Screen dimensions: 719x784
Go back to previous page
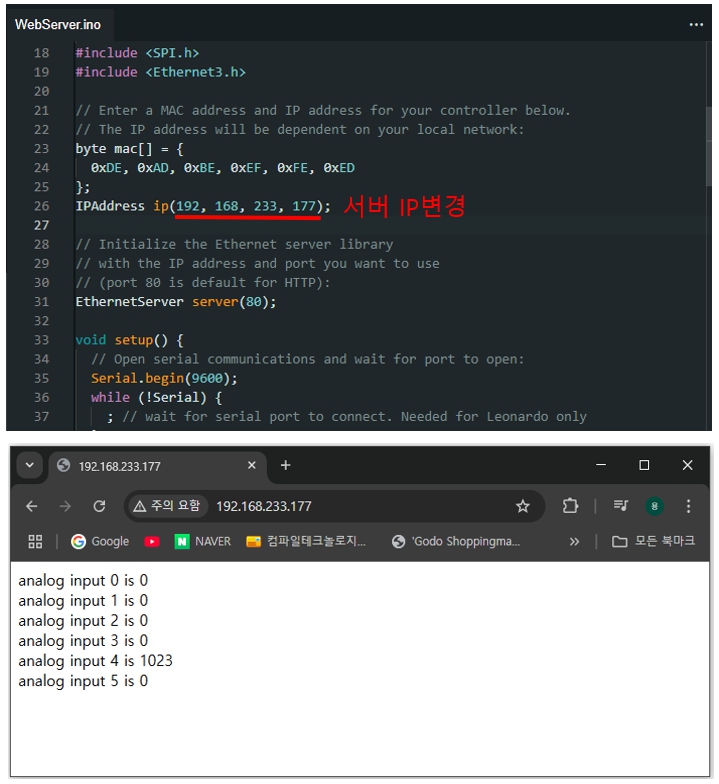tap(32, 507)
